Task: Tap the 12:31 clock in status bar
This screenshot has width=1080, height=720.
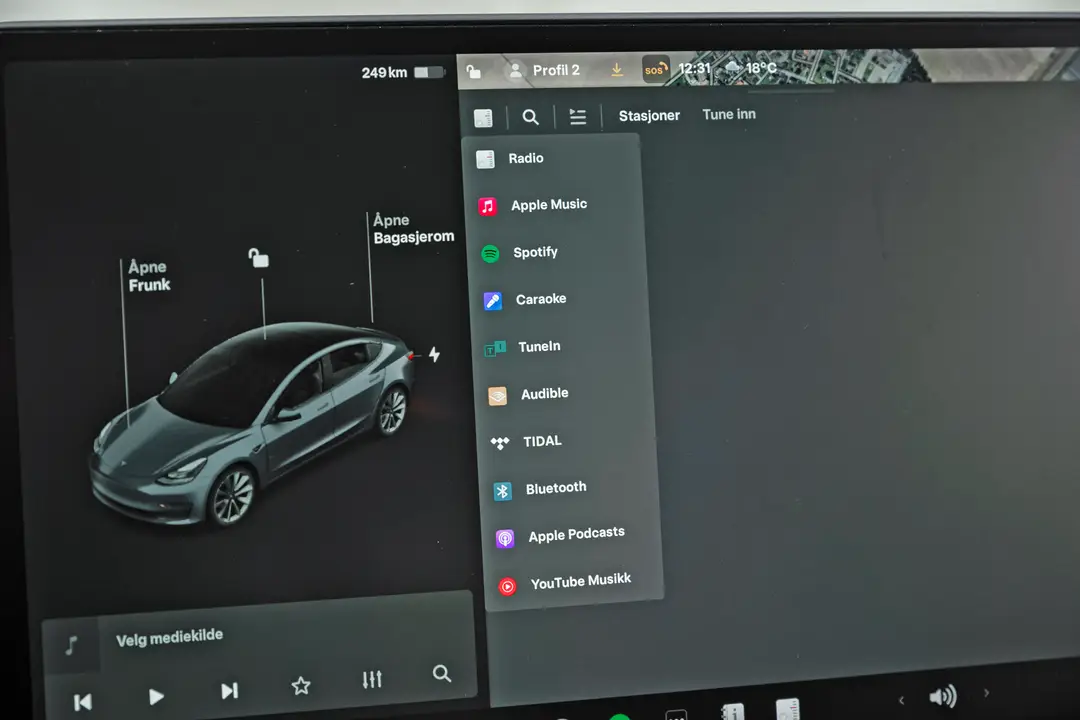Action: 694,68
